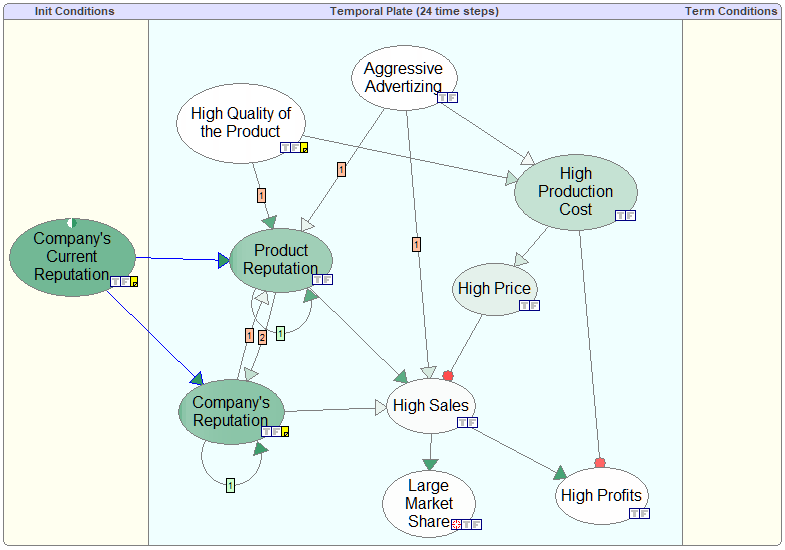Click the TF icon on Product Reputation

pyautogui.click(x=322, y=280)
